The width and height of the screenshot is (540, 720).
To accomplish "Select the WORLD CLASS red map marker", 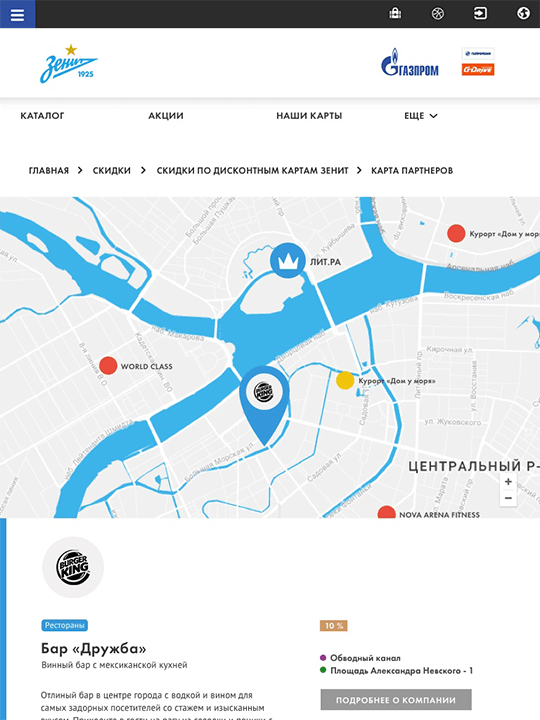I will 108,366.
